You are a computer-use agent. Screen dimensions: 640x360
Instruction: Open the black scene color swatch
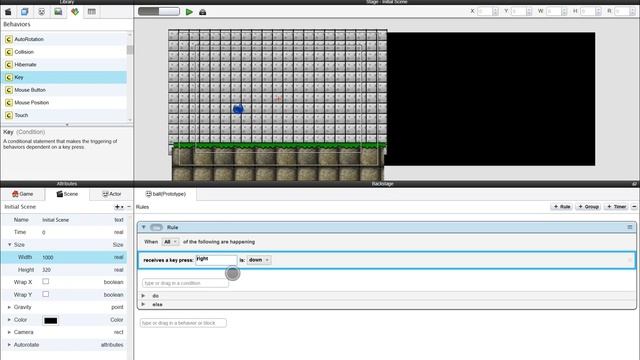[51, 320]
